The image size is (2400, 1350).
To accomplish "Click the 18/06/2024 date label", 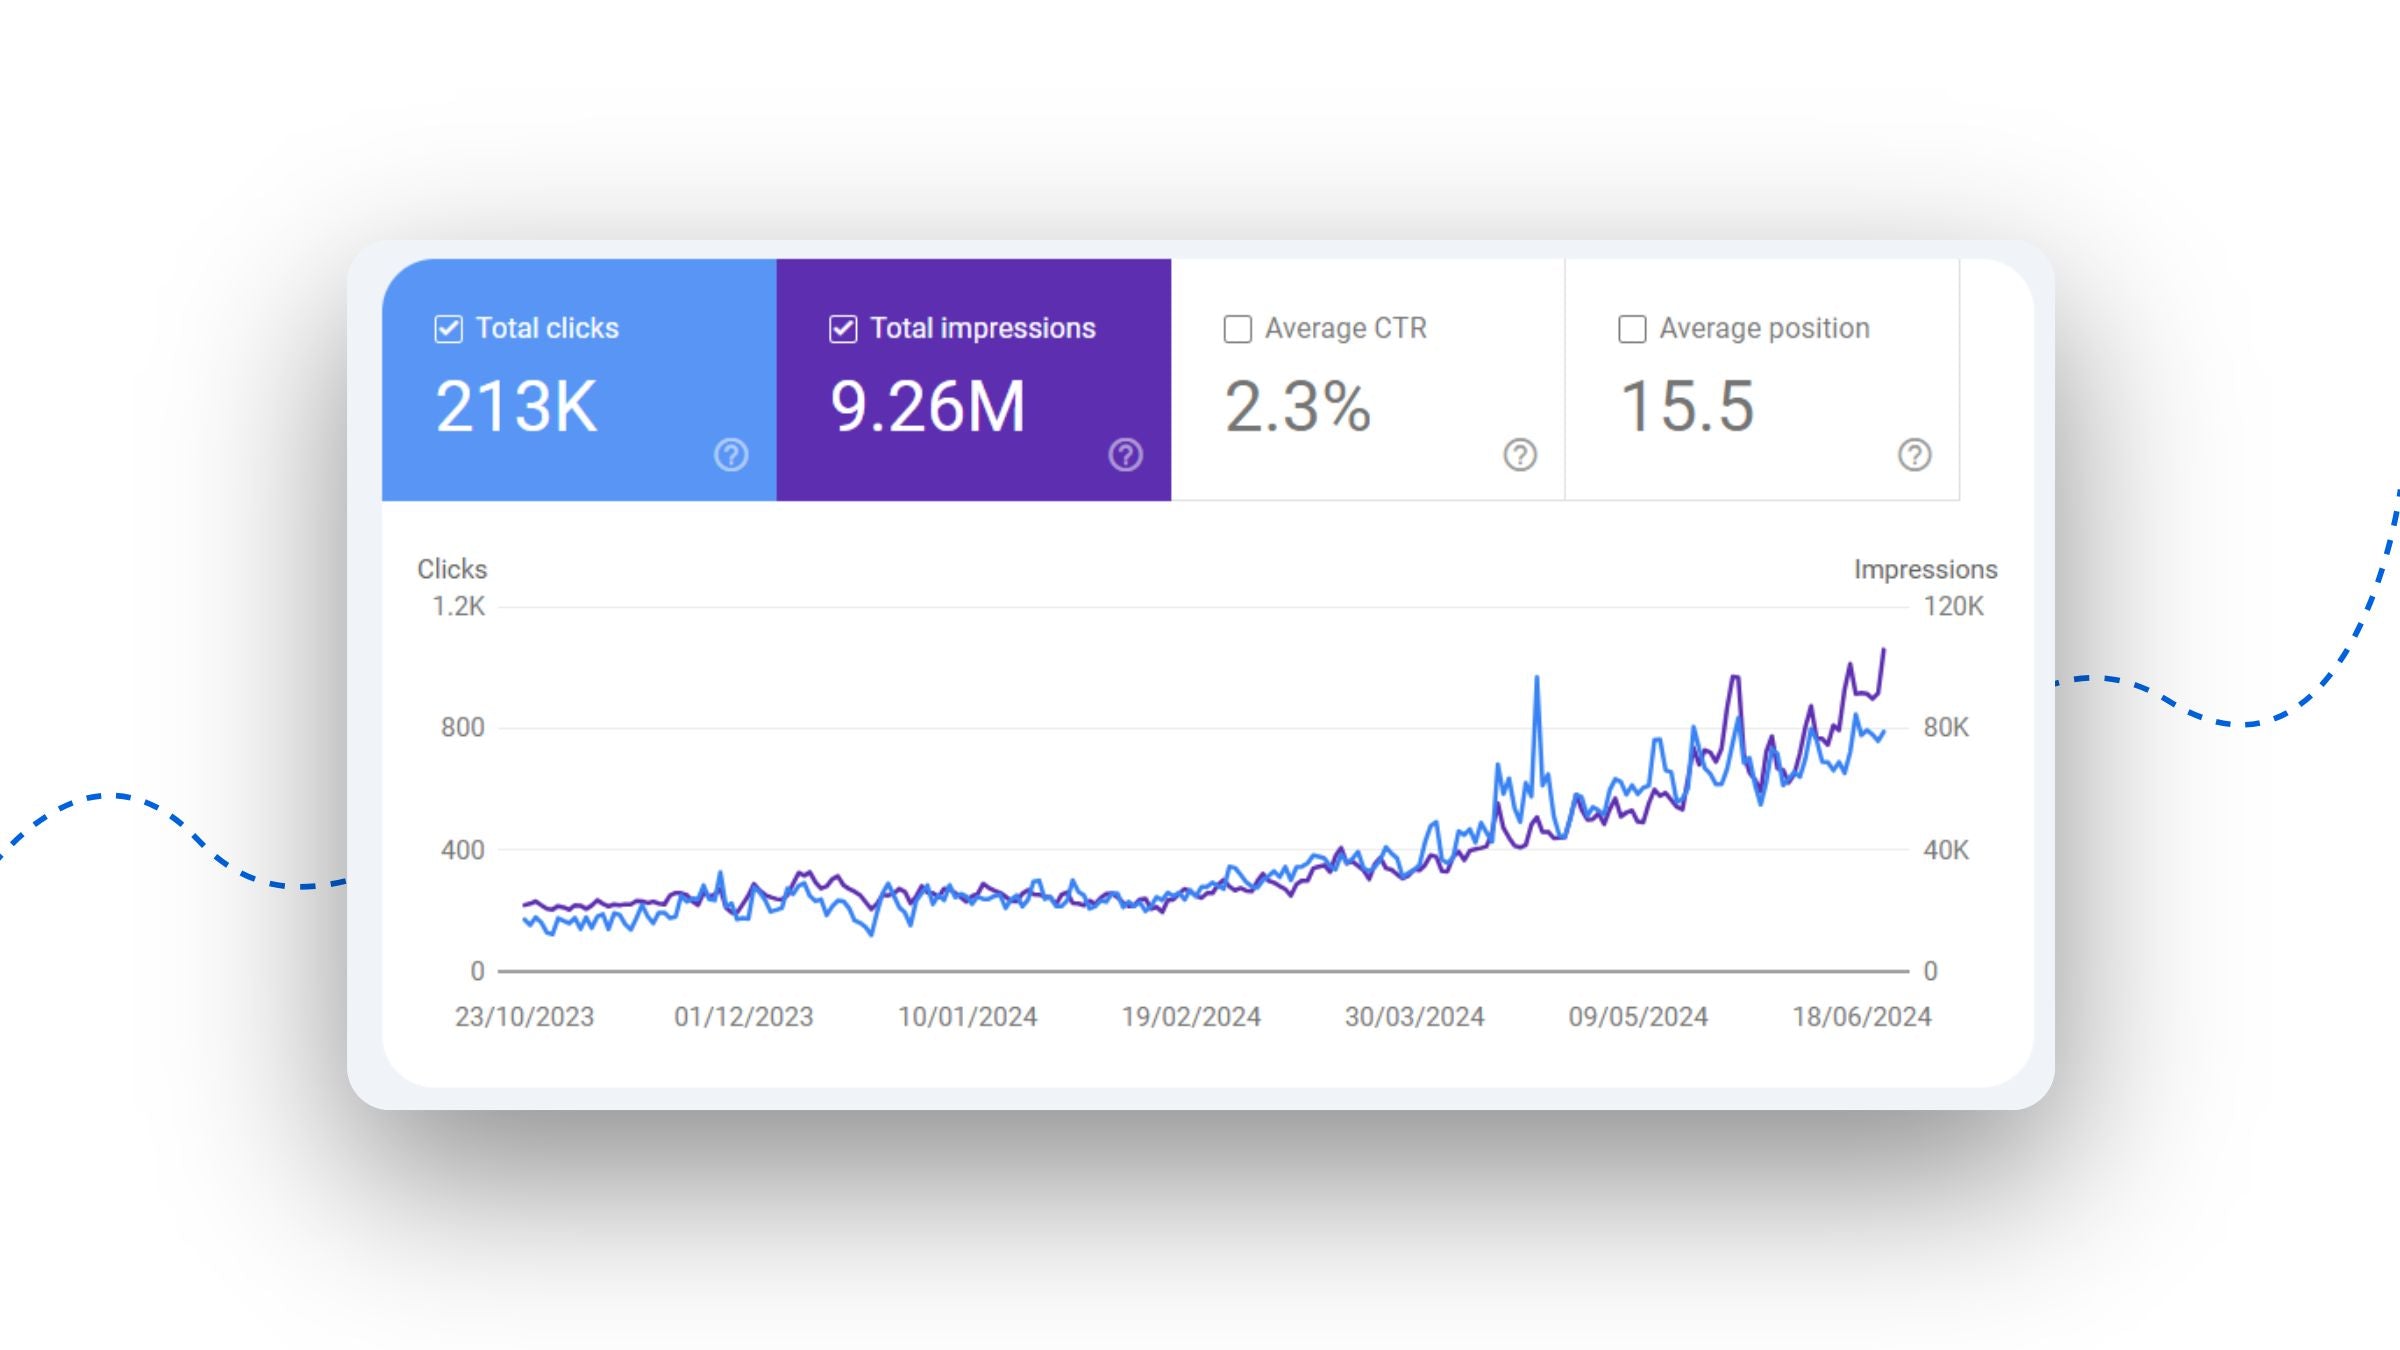I will (x=1861, y=1017).
